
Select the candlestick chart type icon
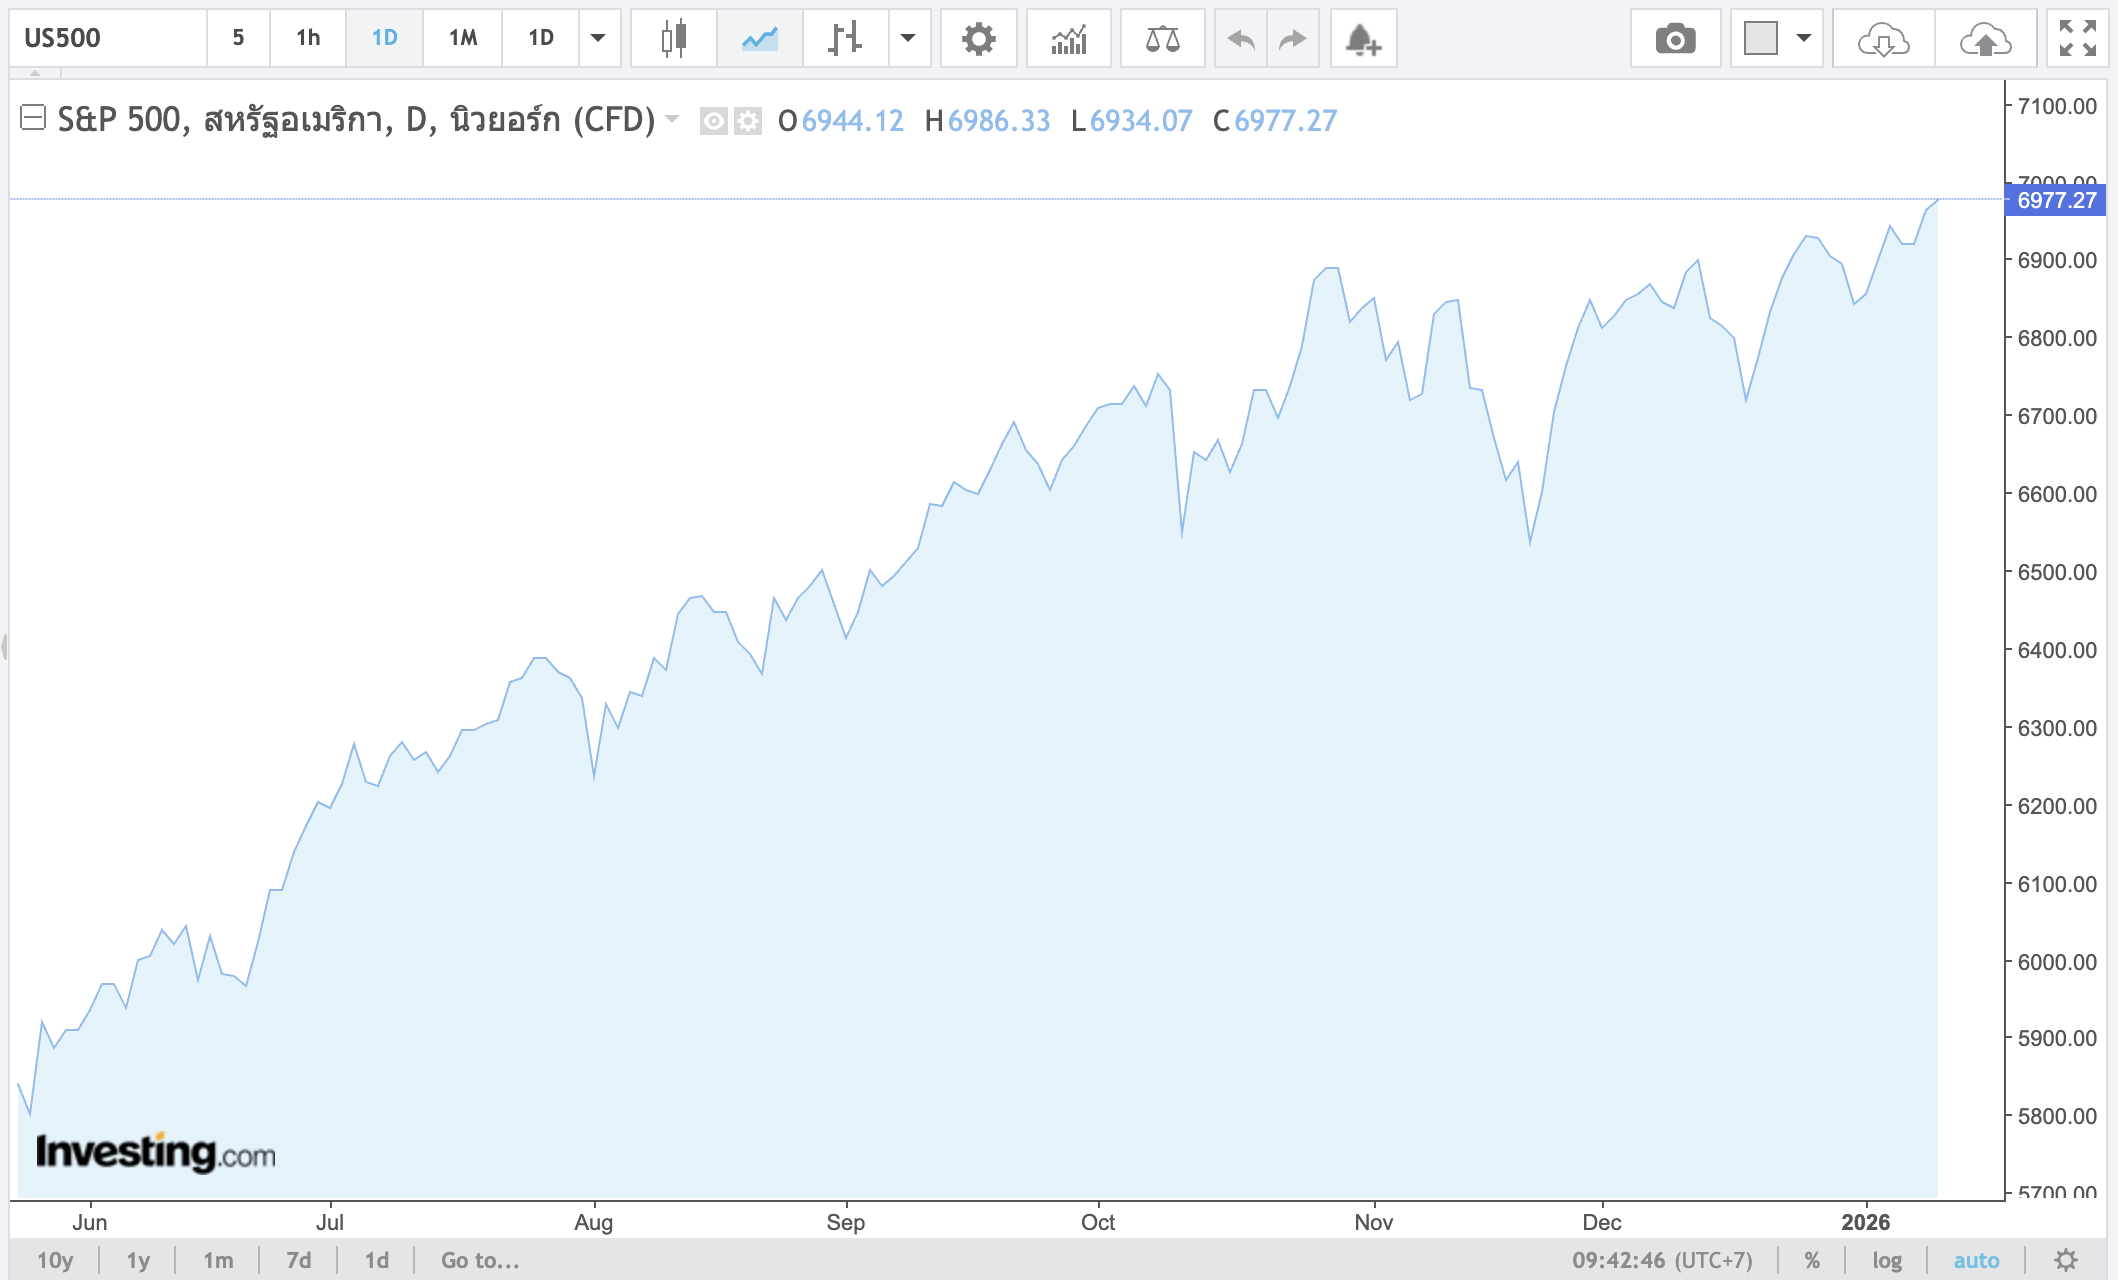click(674, 39)
